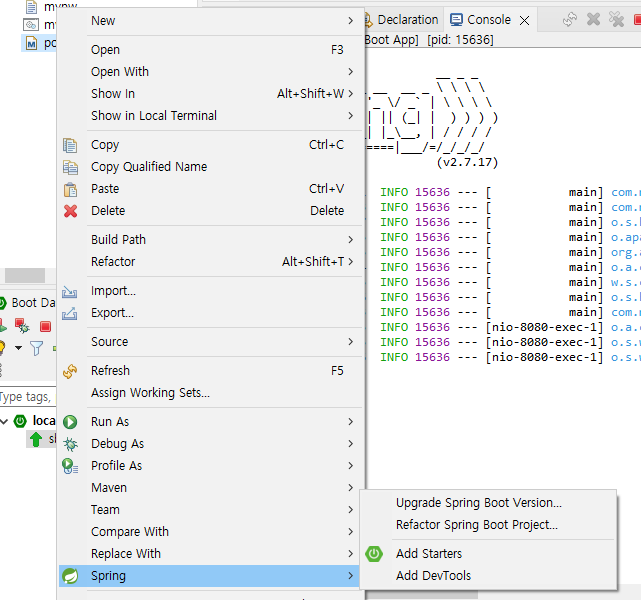Switch to the Declaration tab
Viewport: 641px width, 600px height.
[403, 20]
